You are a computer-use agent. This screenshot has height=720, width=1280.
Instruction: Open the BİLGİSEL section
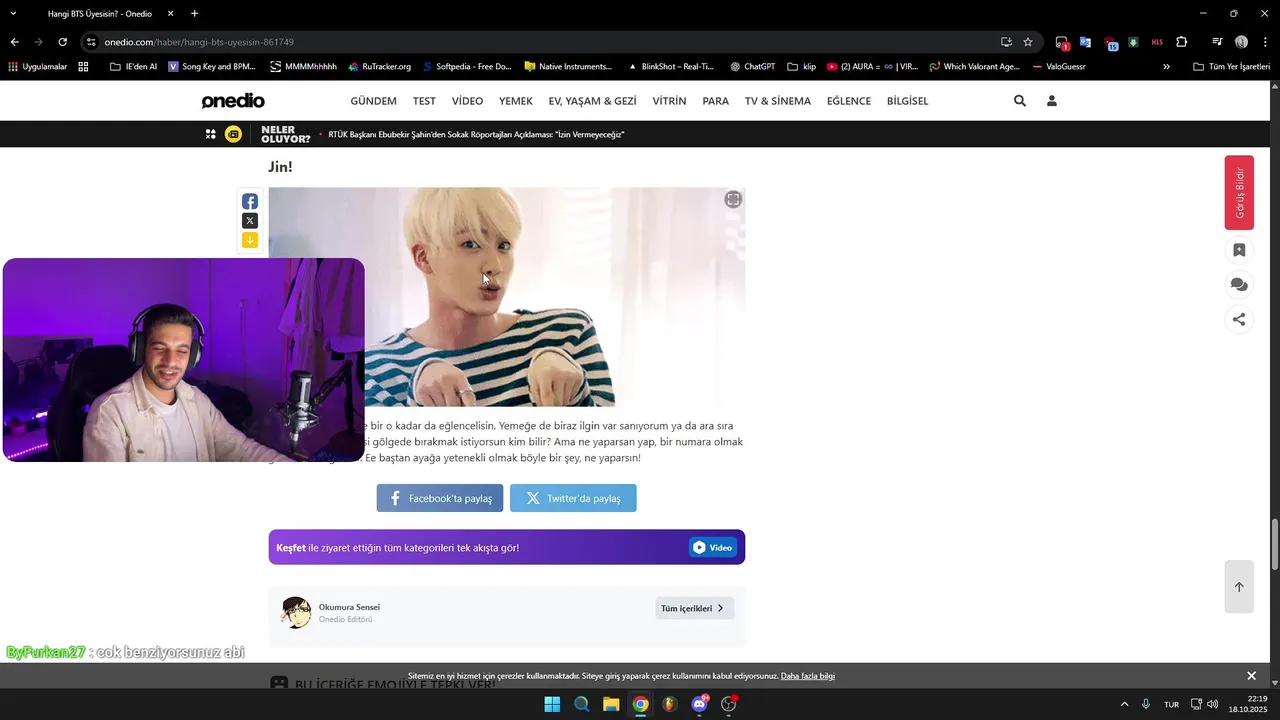(908, 101)
